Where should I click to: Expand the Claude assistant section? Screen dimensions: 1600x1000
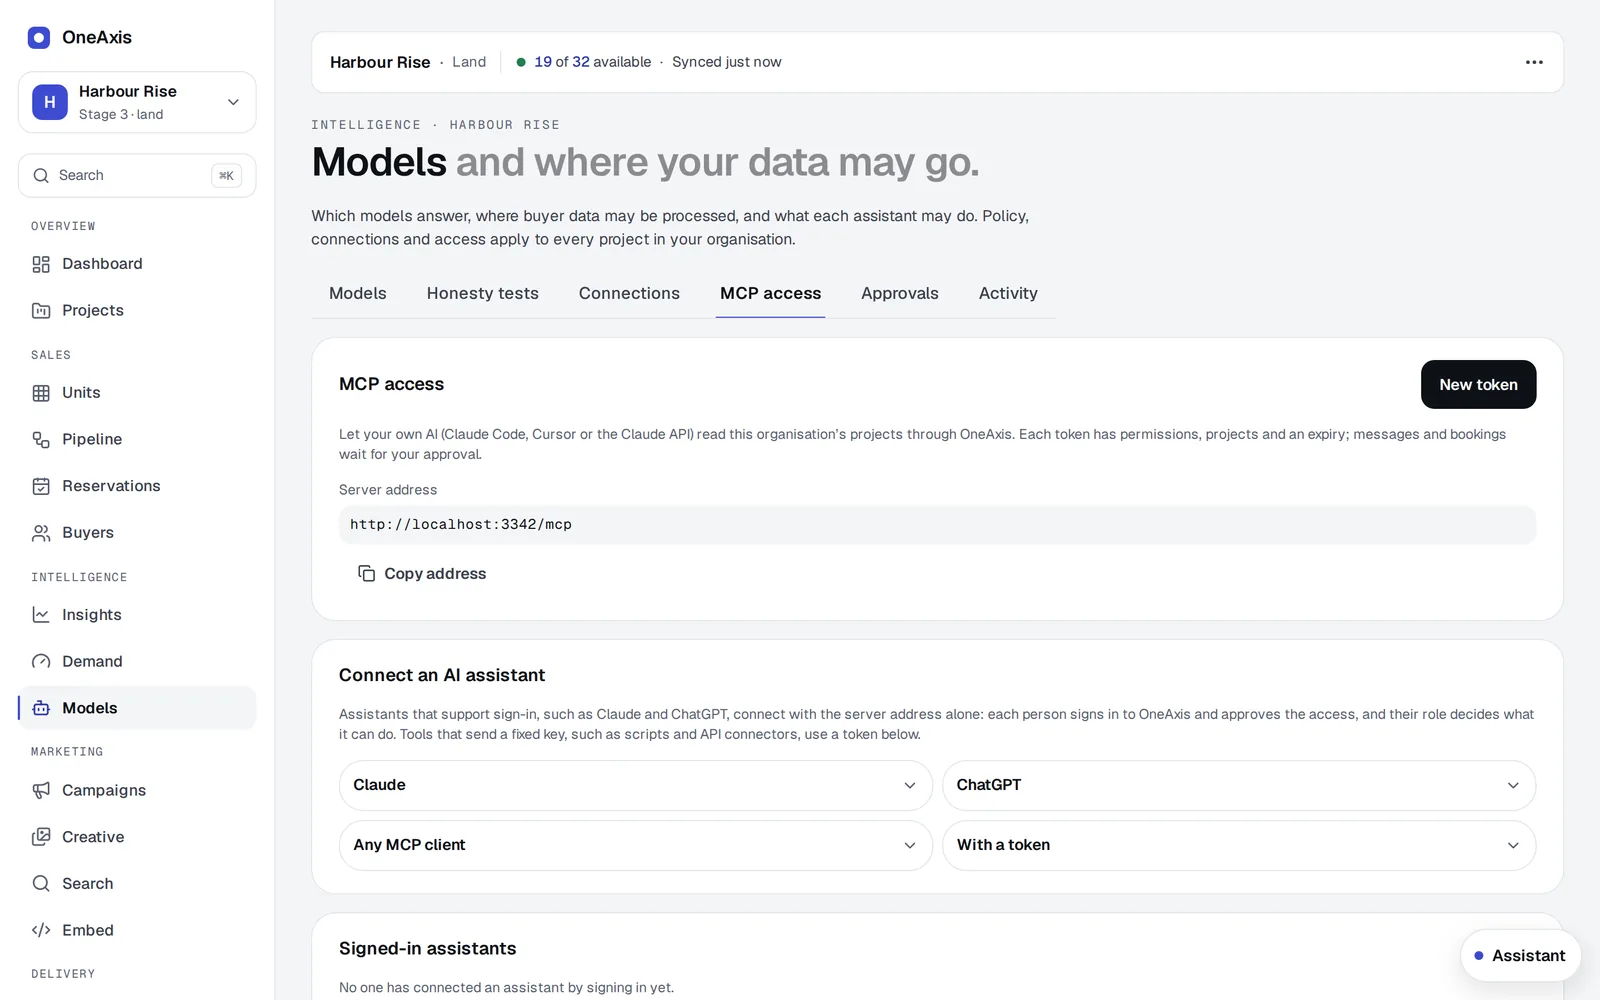click(635, 786)
